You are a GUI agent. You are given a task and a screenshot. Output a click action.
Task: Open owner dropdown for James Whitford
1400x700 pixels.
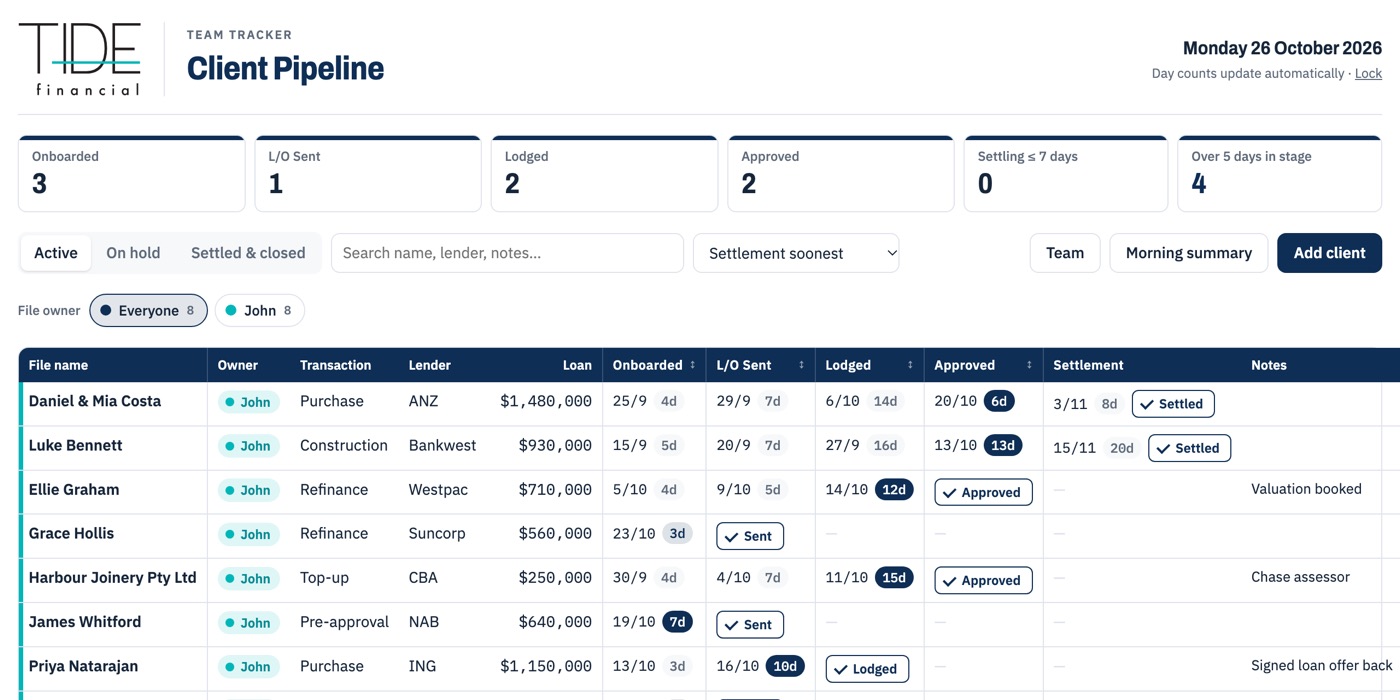click(x=248, y=622)
